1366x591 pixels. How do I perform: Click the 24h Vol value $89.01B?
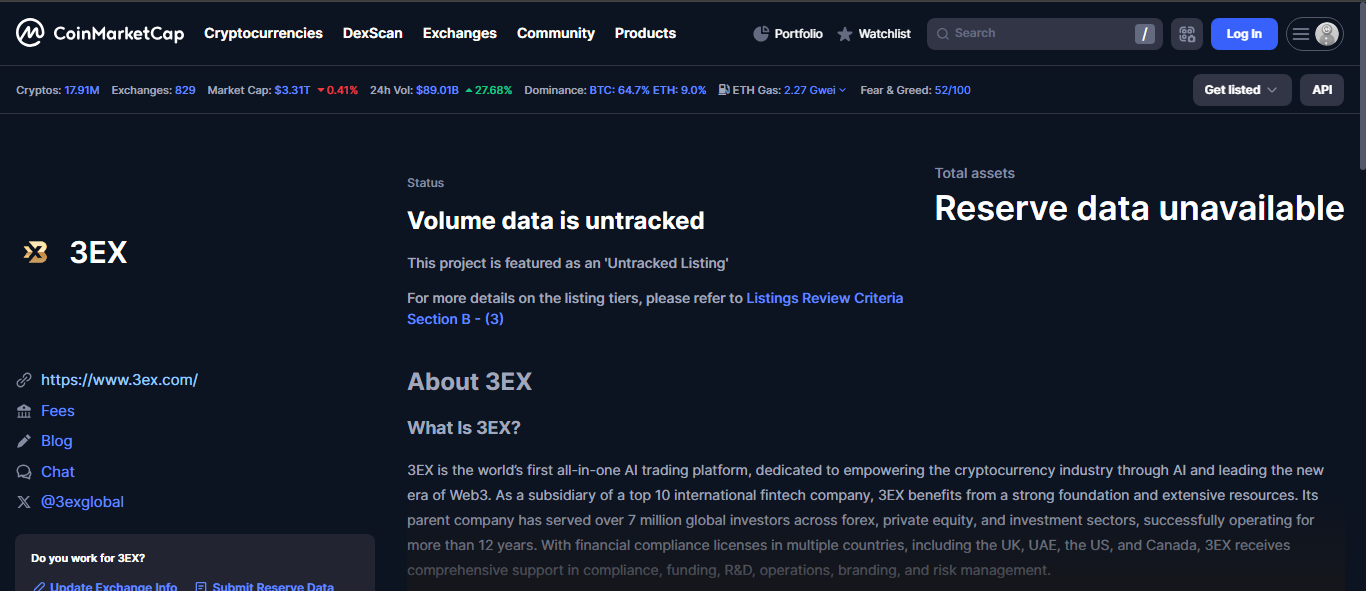point(437,90)
